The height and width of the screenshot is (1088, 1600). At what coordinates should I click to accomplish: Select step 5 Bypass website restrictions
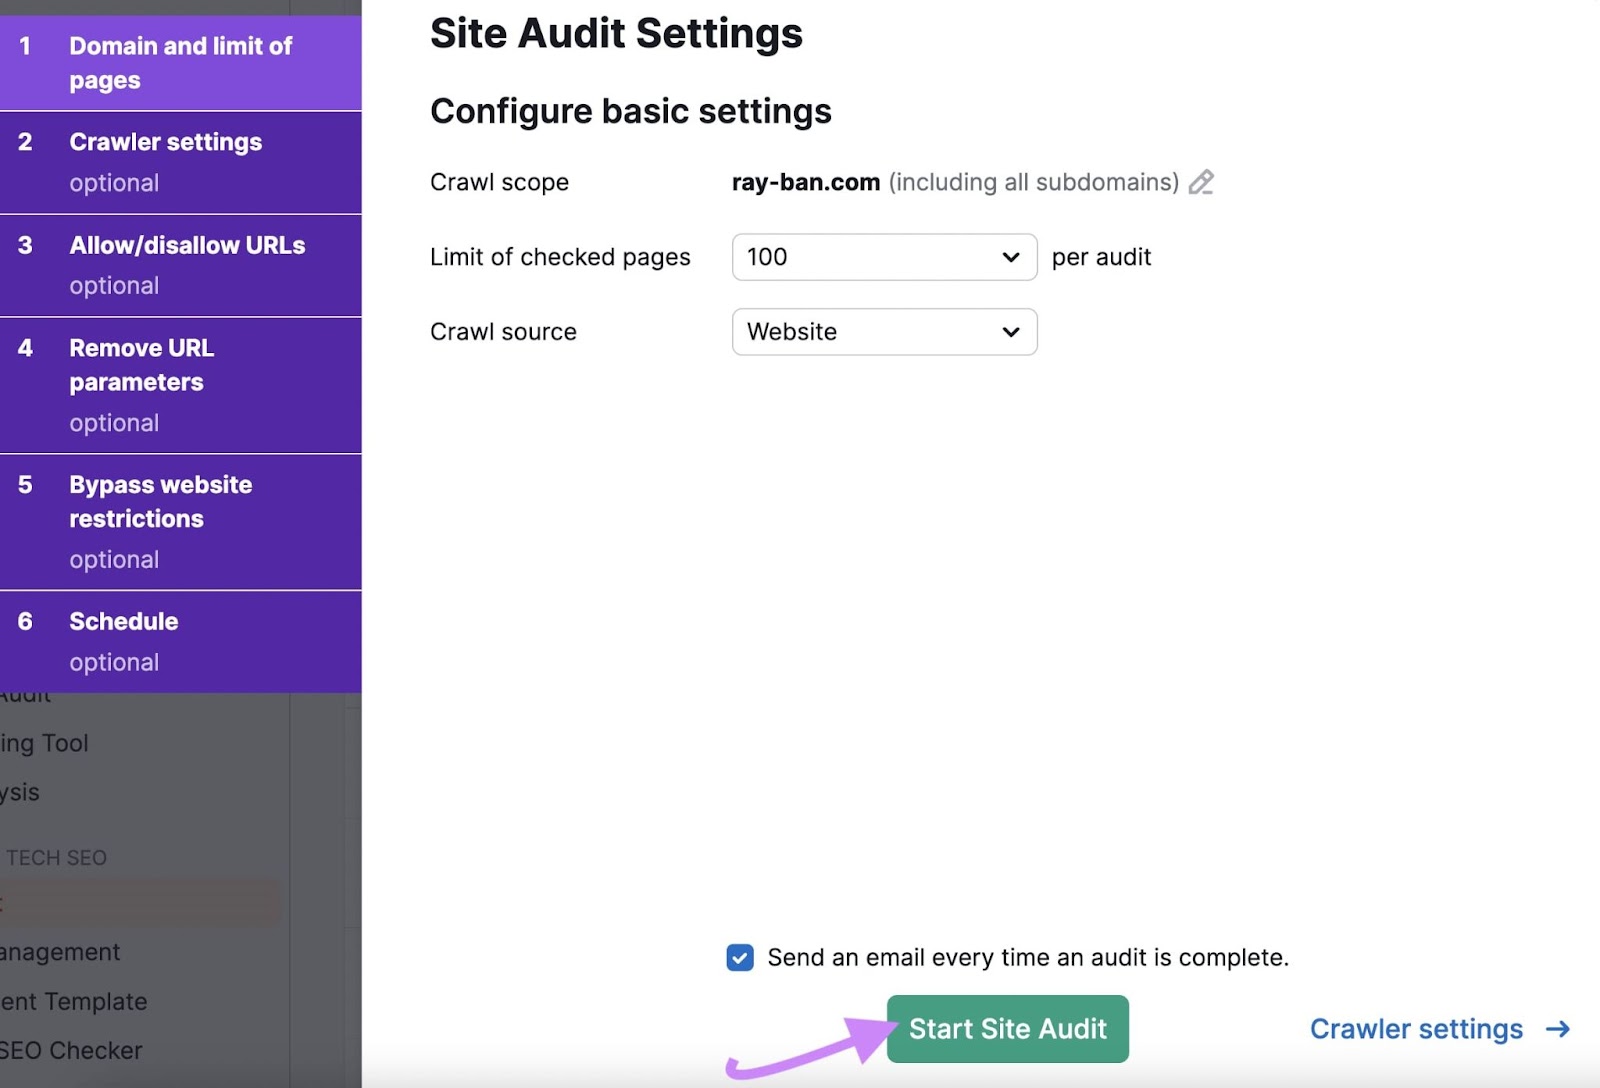pyautogui.click(x=181, y=520)
